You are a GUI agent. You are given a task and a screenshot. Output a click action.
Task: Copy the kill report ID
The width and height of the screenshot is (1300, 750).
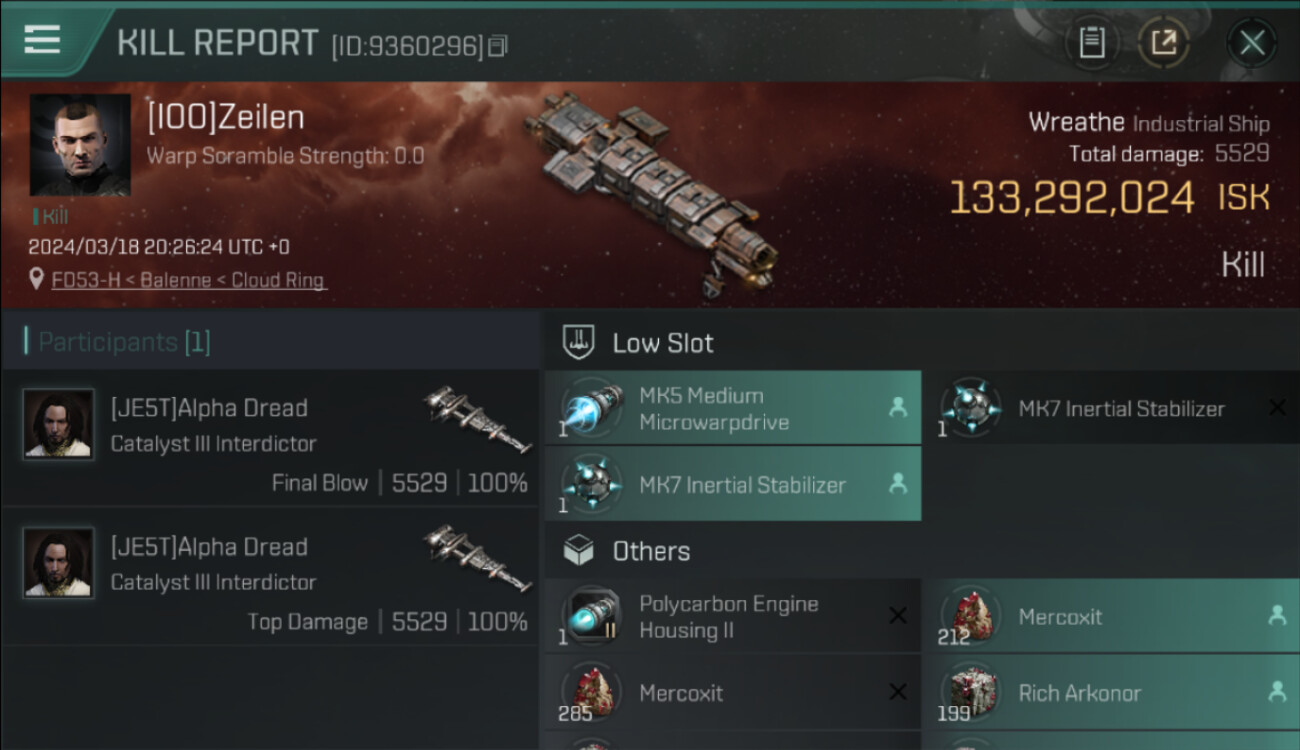click(498, 46)
